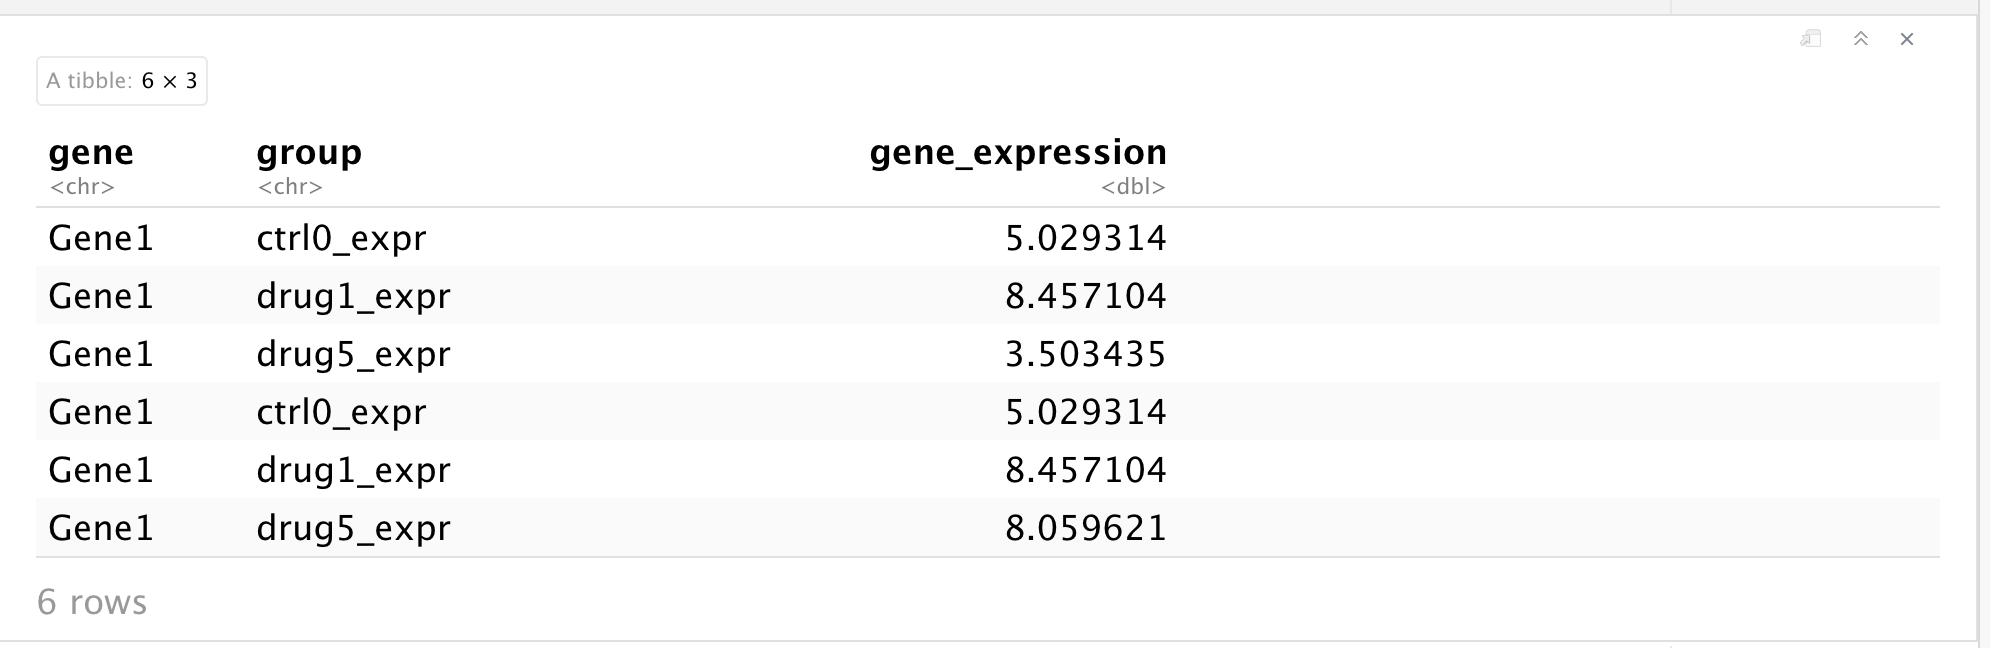
Task: Select the 8.059621 expression value cell
Action: pos(1086,528)
